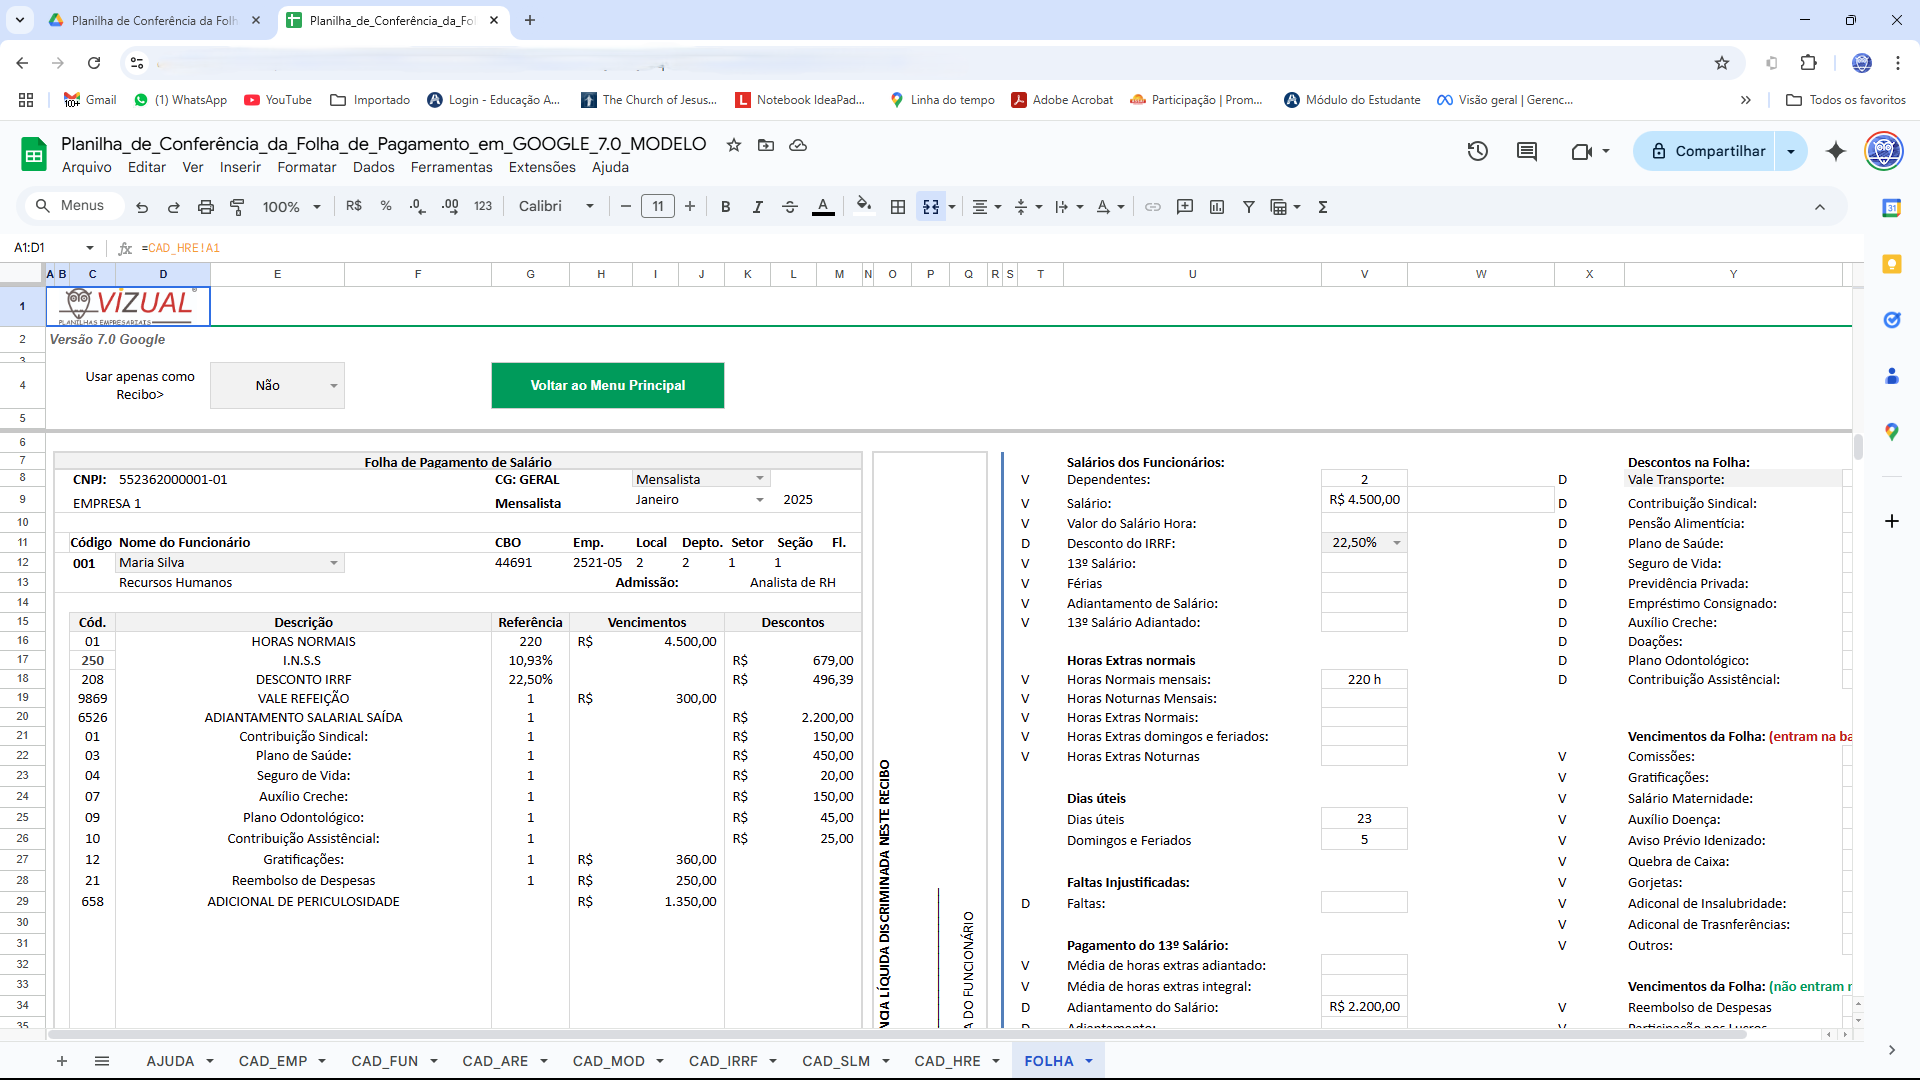Open the 'Não' recibo dropdown
The image size is (1920, 1080).
(x=333, y=386)
